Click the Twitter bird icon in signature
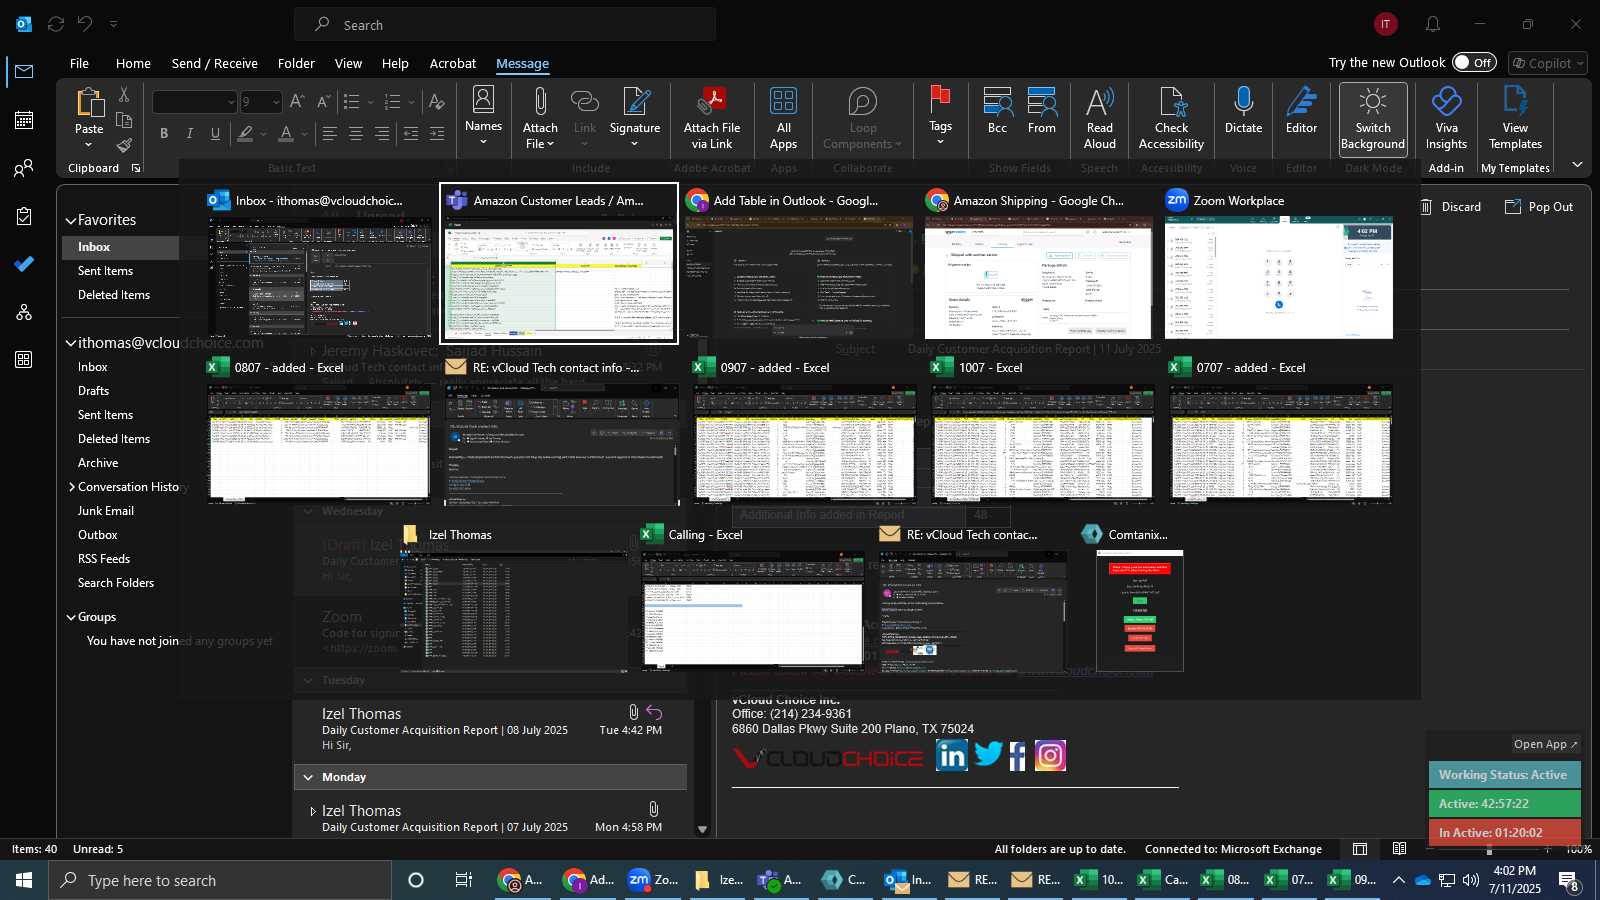The image size is (1600, 900). [988, 753]
